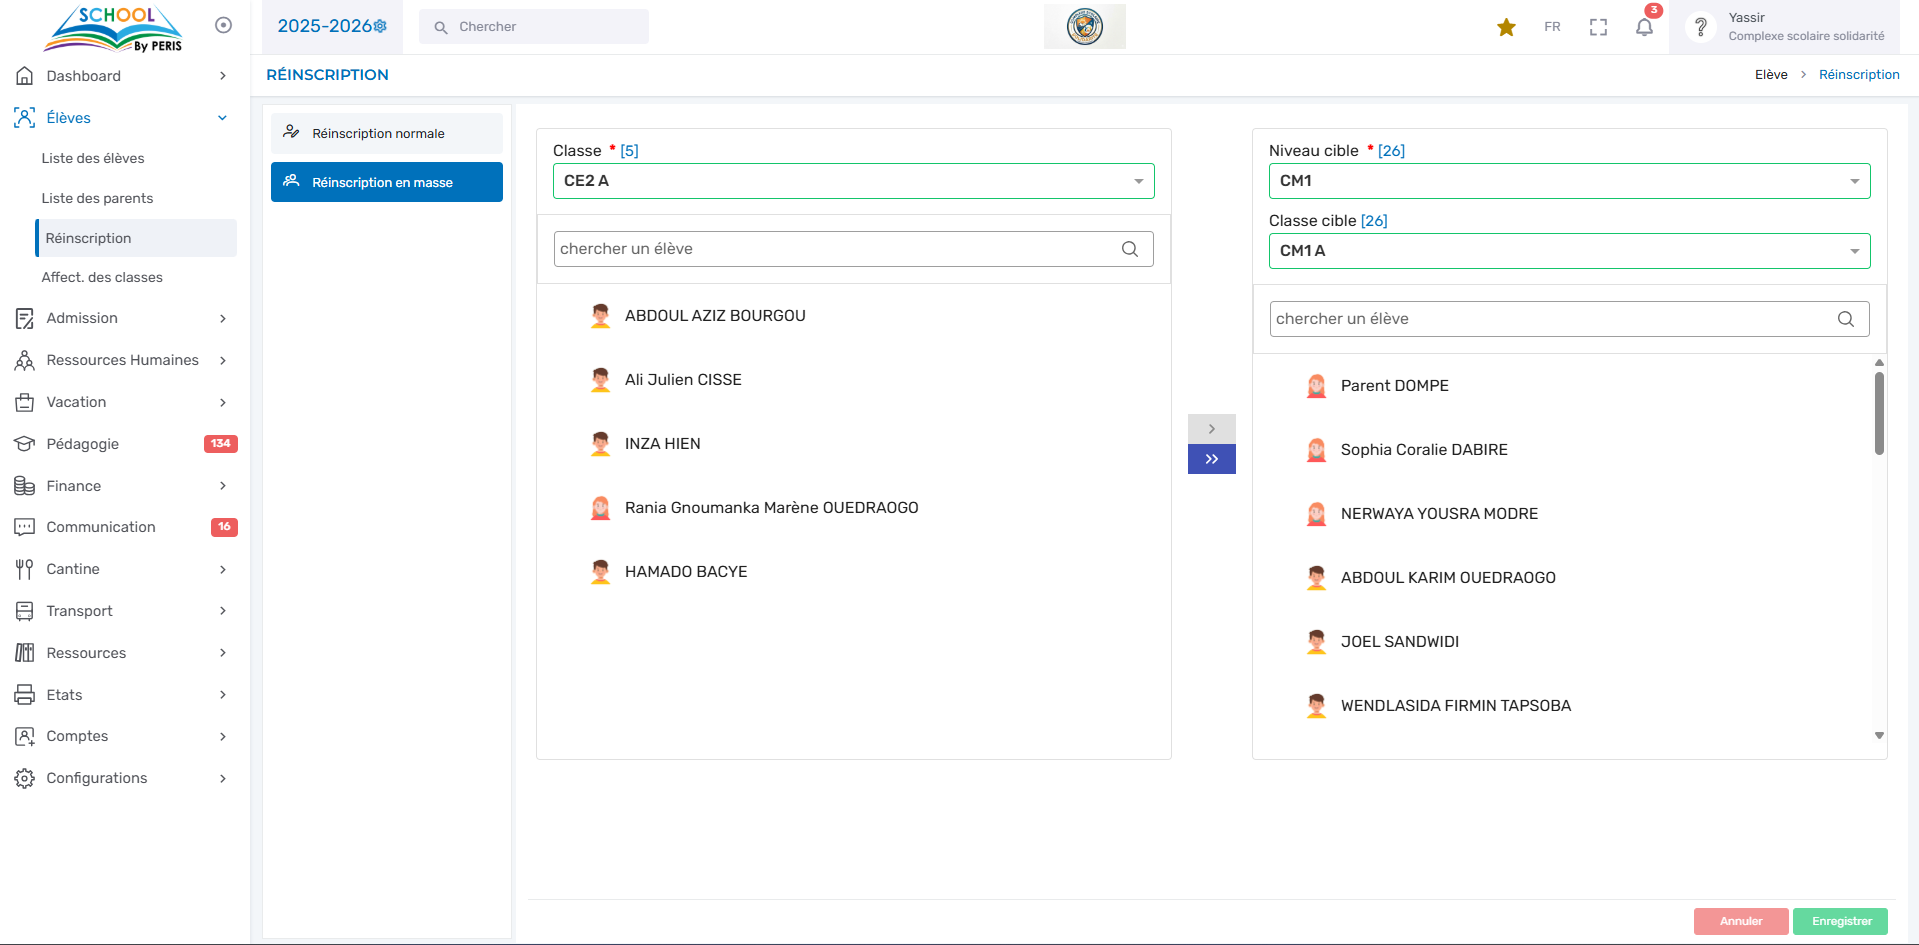Open the help question mark icon
Image resolution: width=1919 pixels, height=945 pixels.
[1700, 27]
